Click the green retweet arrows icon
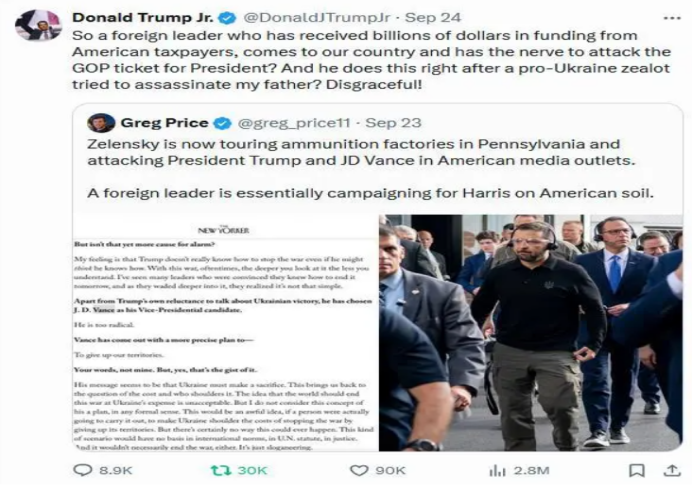 (221, 470)
